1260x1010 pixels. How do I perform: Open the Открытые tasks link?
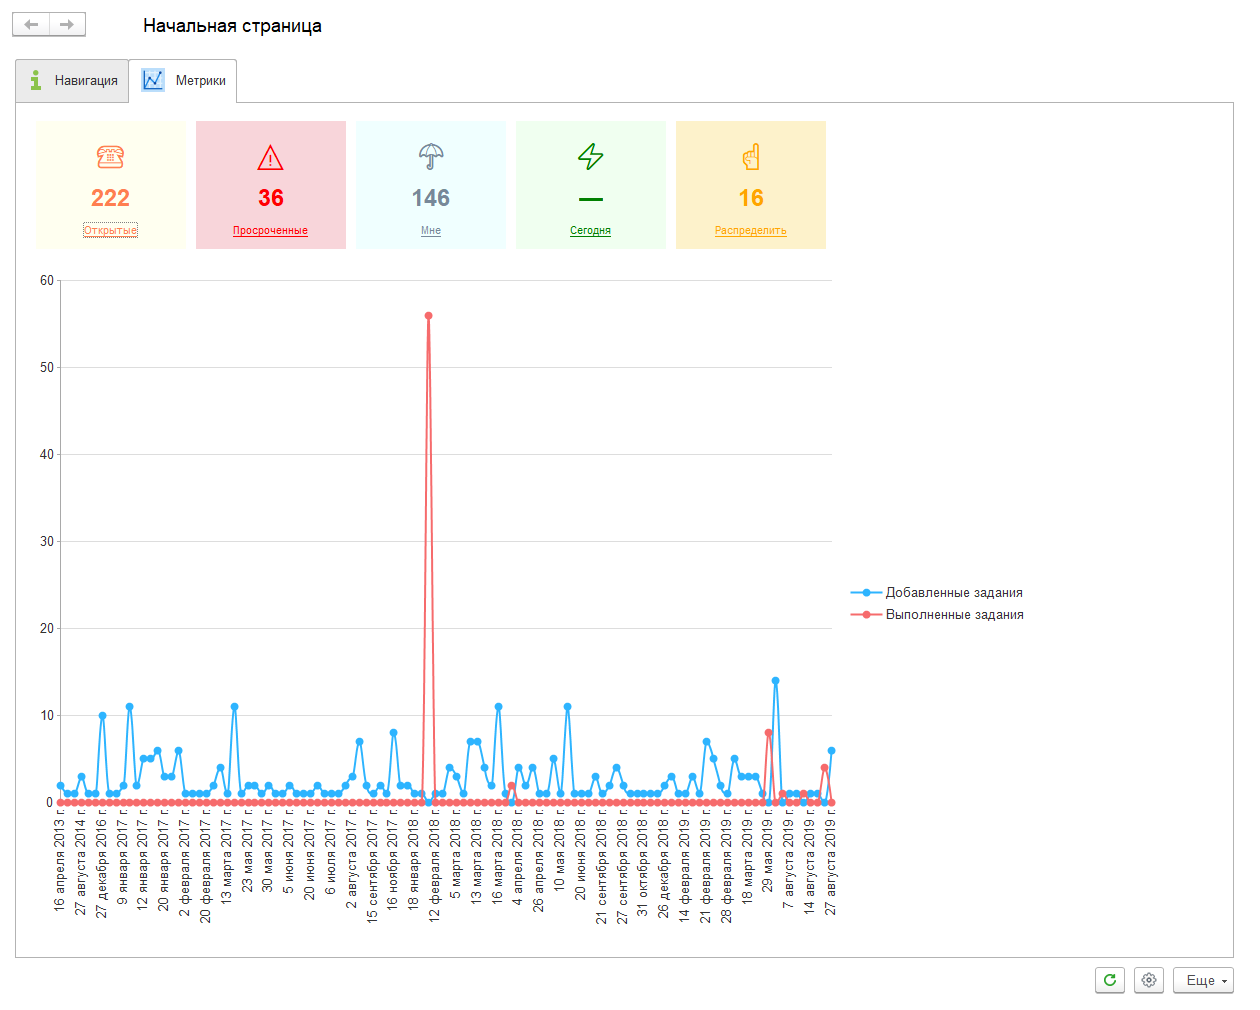[x=110, y=230]
